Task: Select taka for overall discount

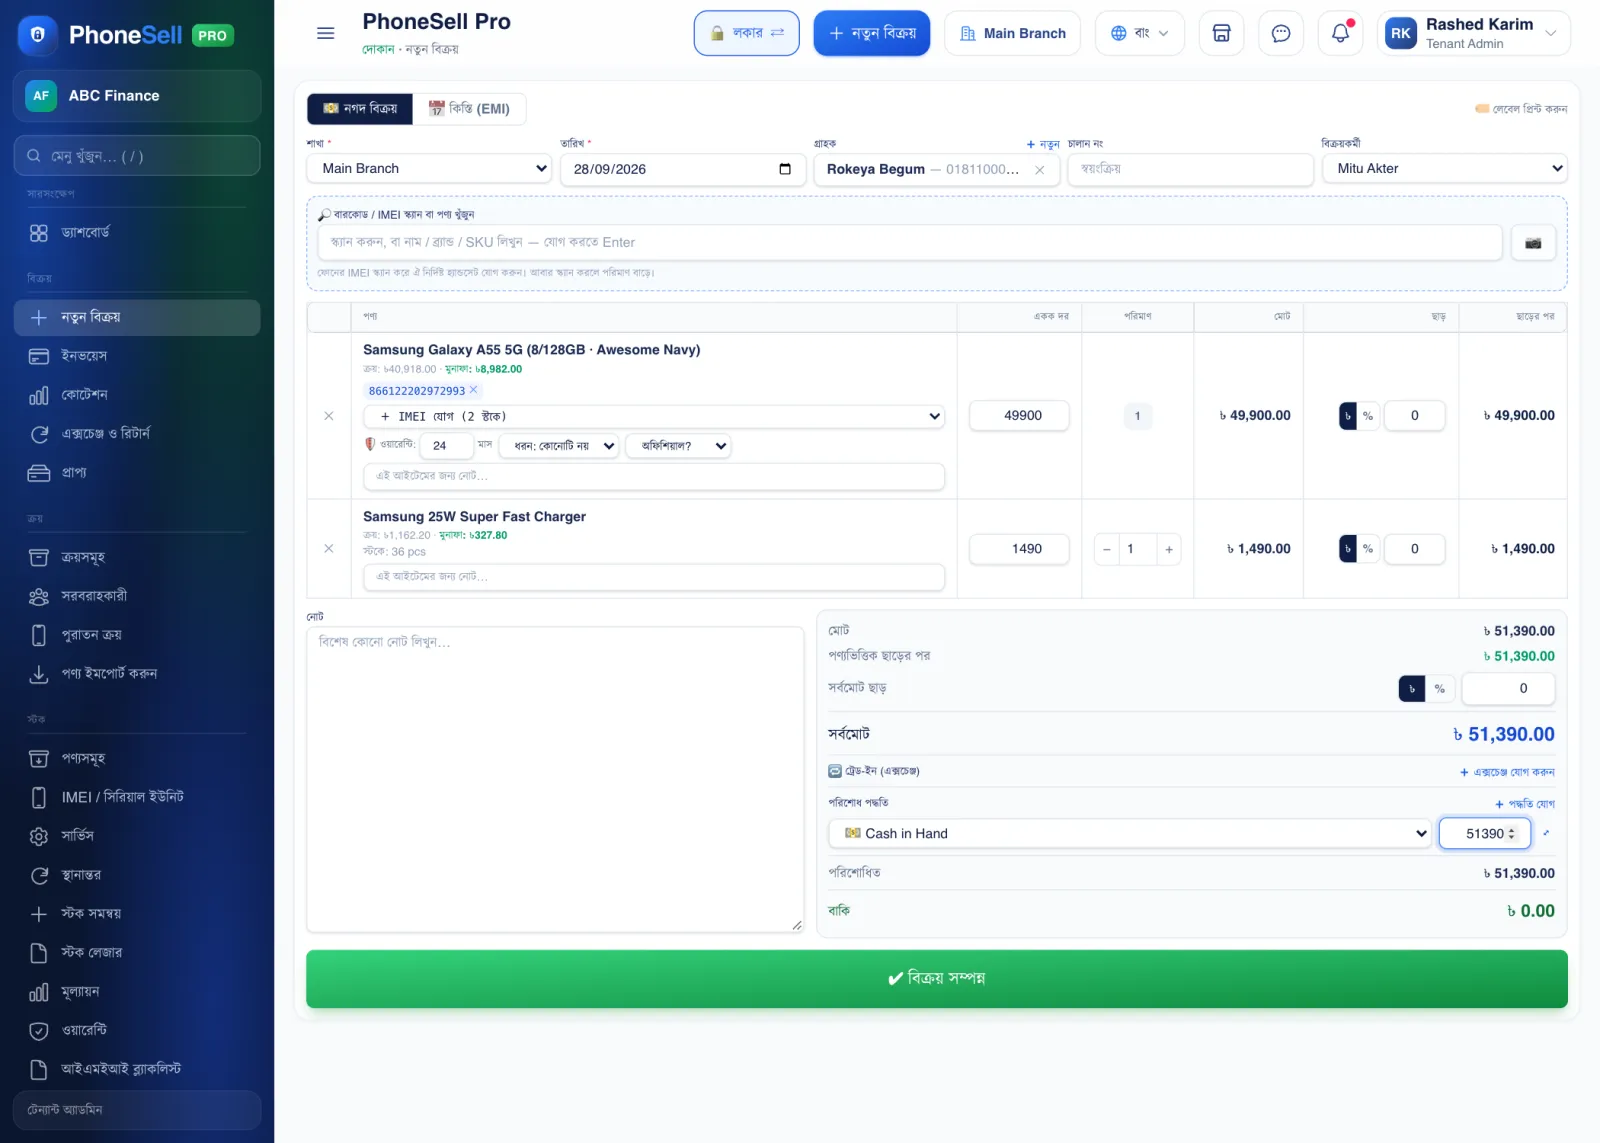Action: [x=1412, y=688]
